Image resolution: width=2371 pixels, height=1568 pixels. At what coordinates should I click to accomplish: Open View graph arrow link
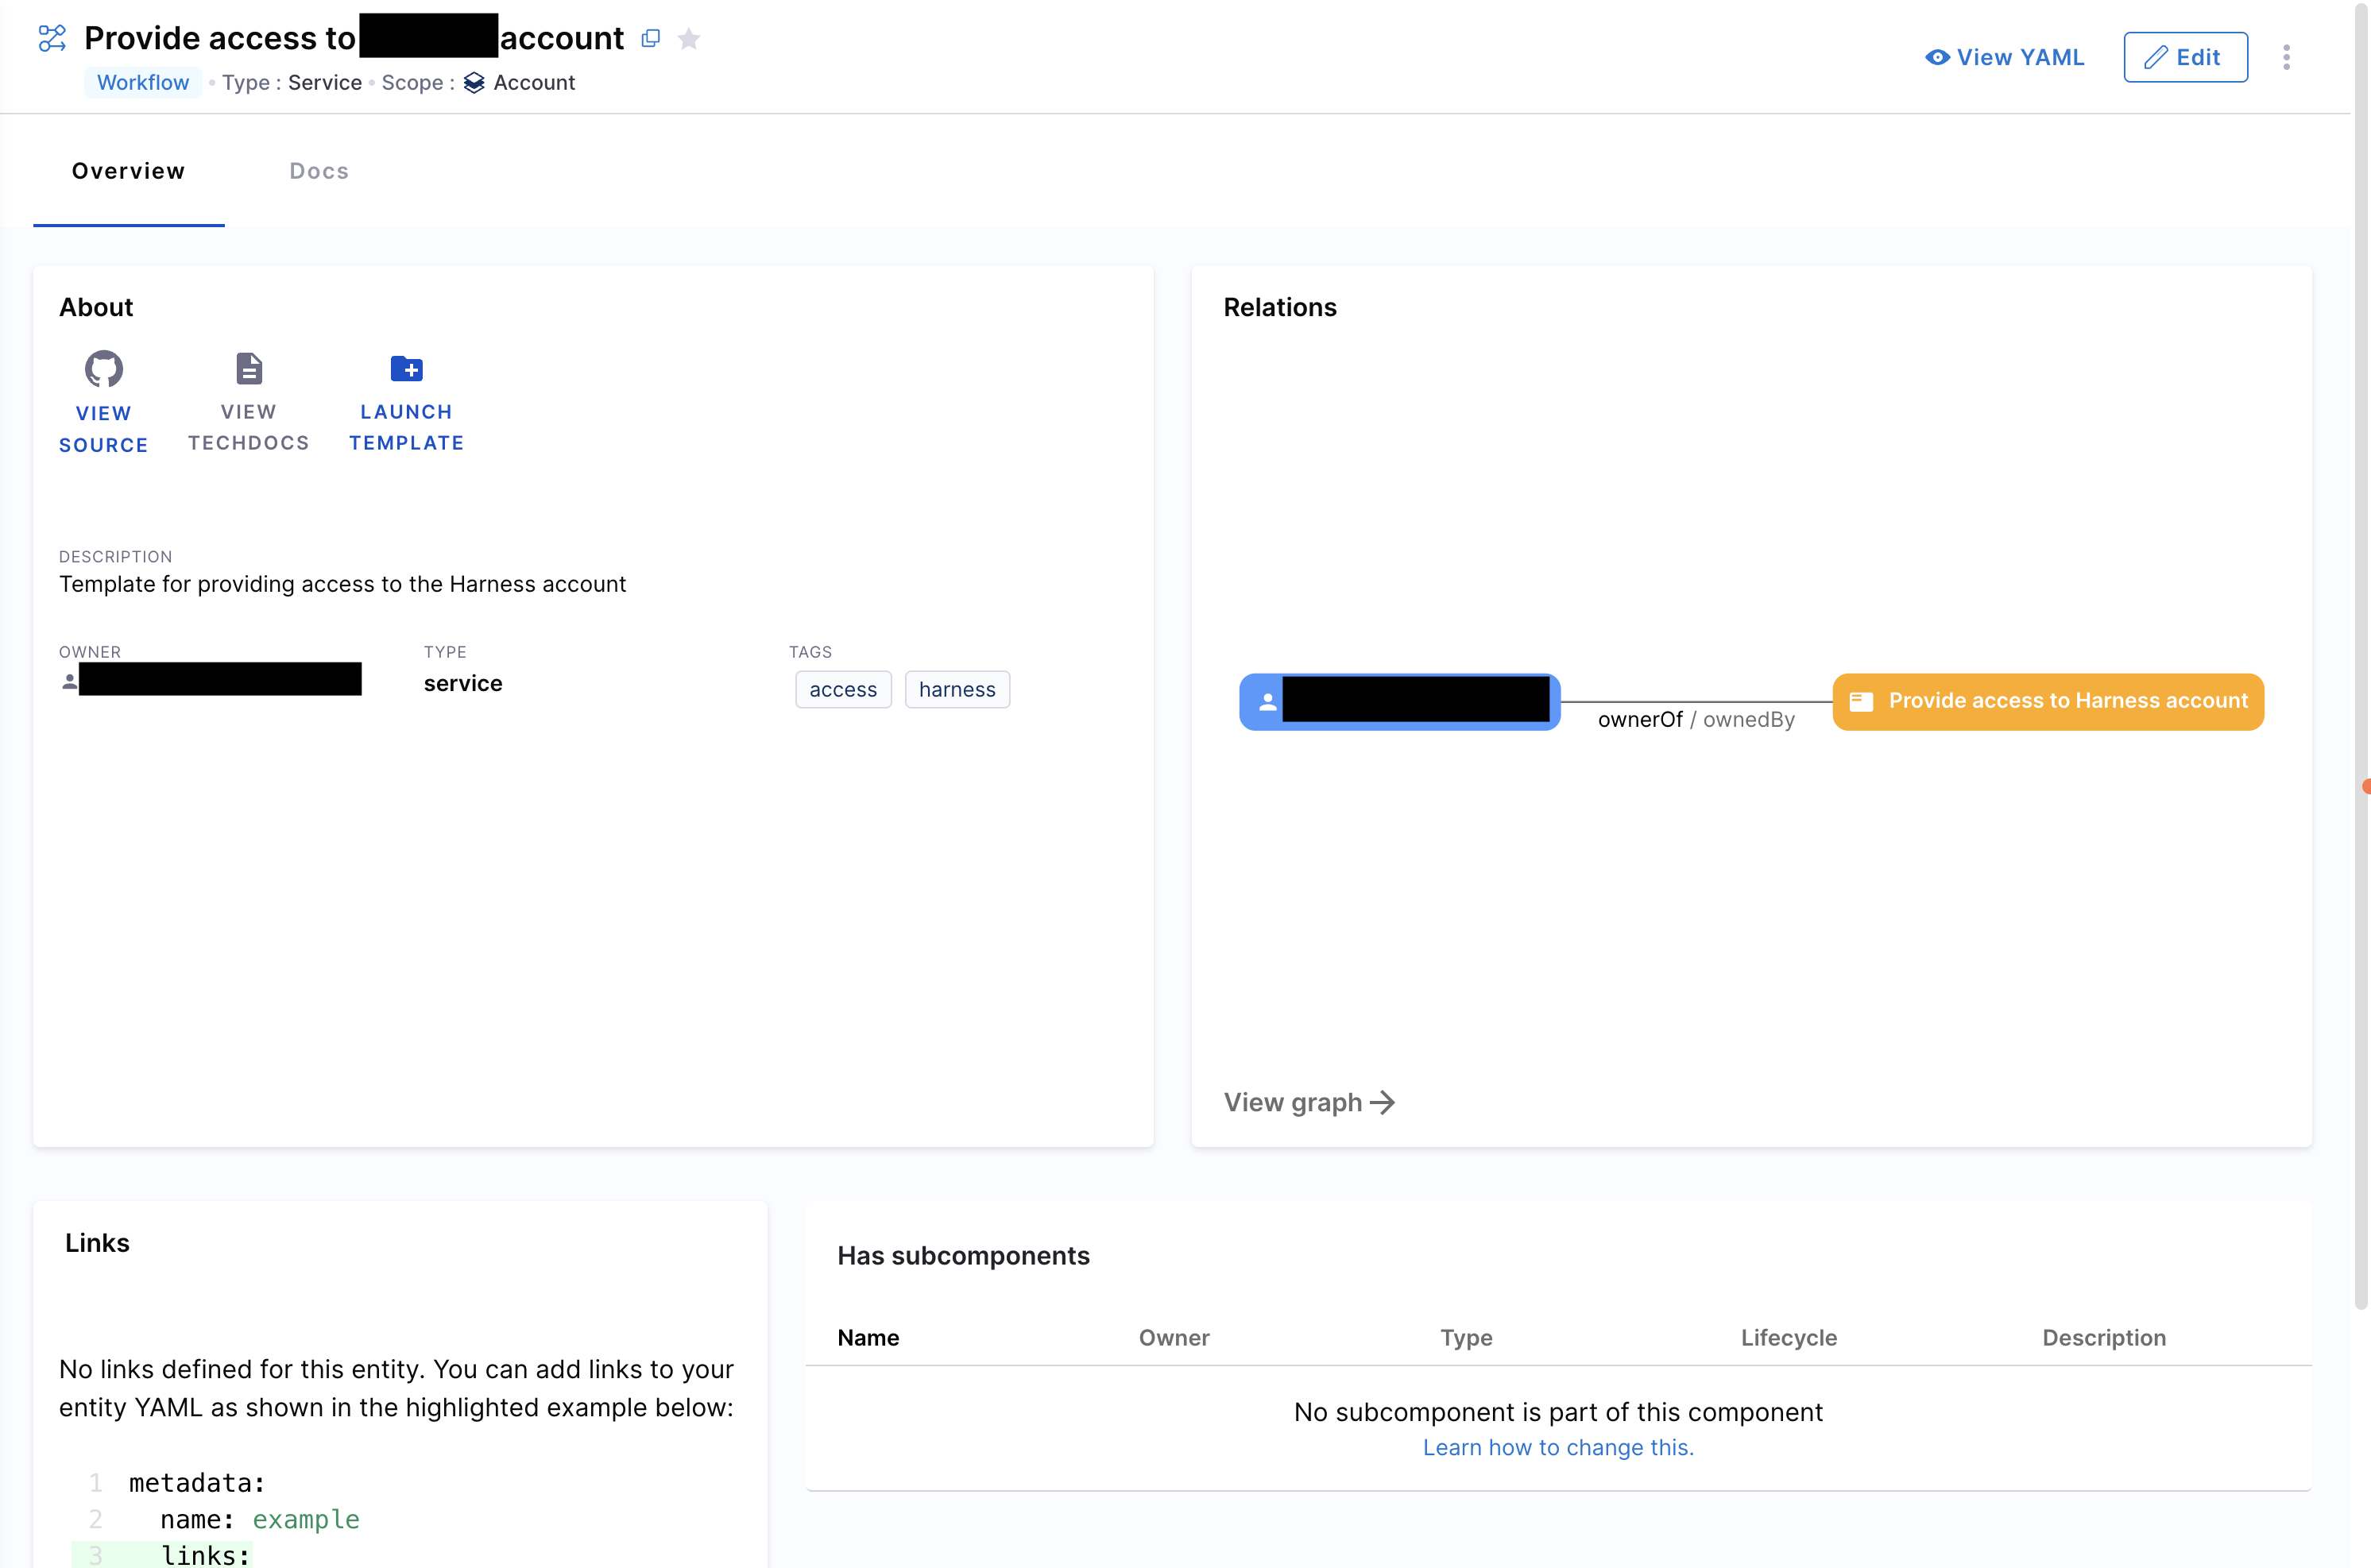tap(1309, 1102)
